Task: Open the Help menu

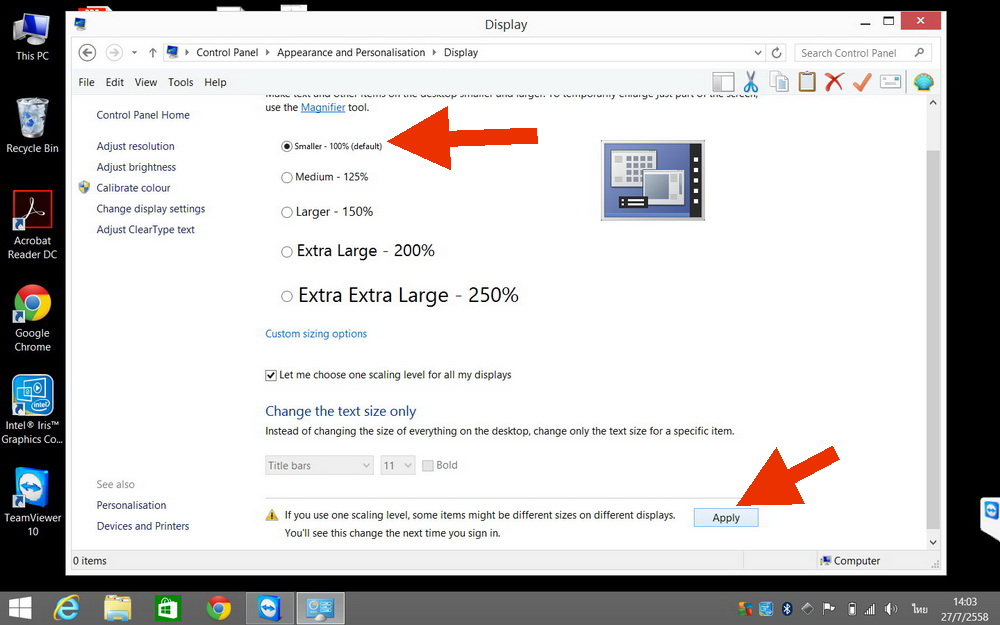Action: coord(215,82)
